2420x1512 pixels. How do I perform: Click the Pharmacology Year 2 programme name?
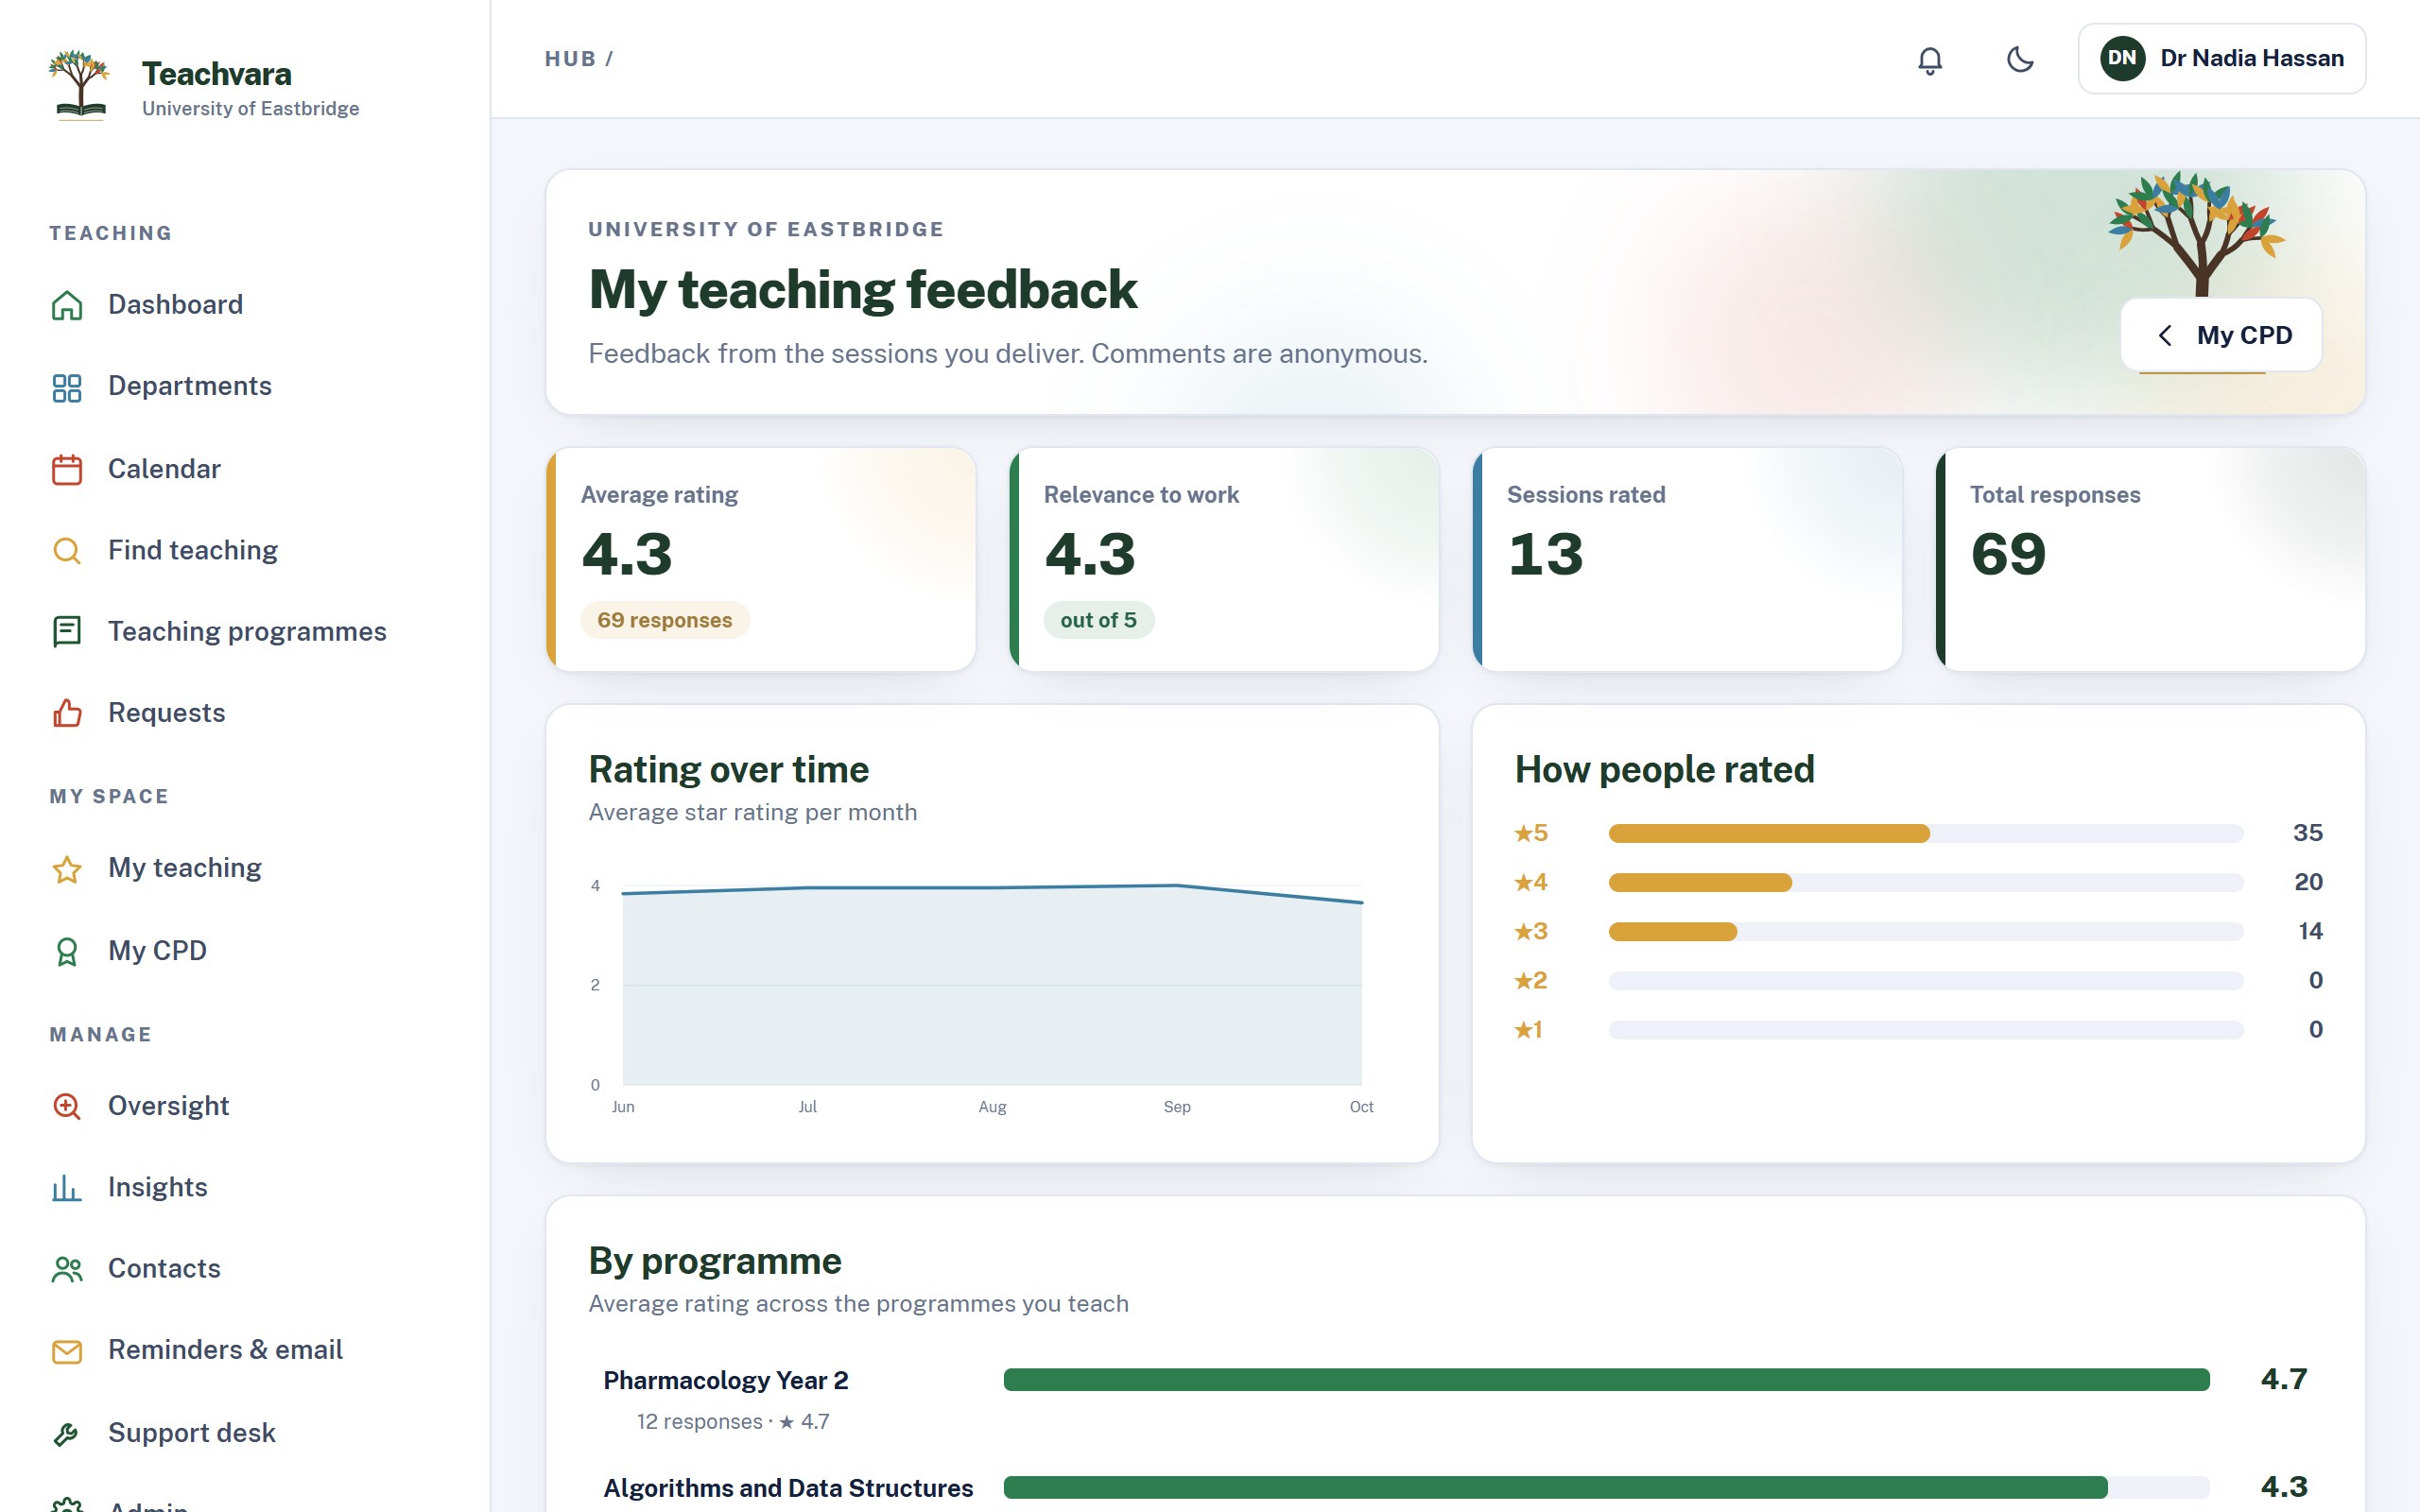coord(725,1380)
